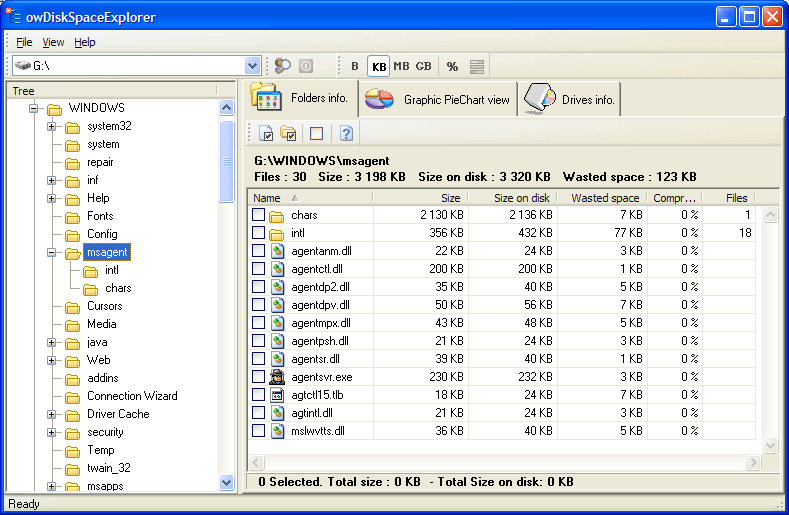The image size is (789, 515).
Task: Open the View menu
Action: [x=53, y=42]
